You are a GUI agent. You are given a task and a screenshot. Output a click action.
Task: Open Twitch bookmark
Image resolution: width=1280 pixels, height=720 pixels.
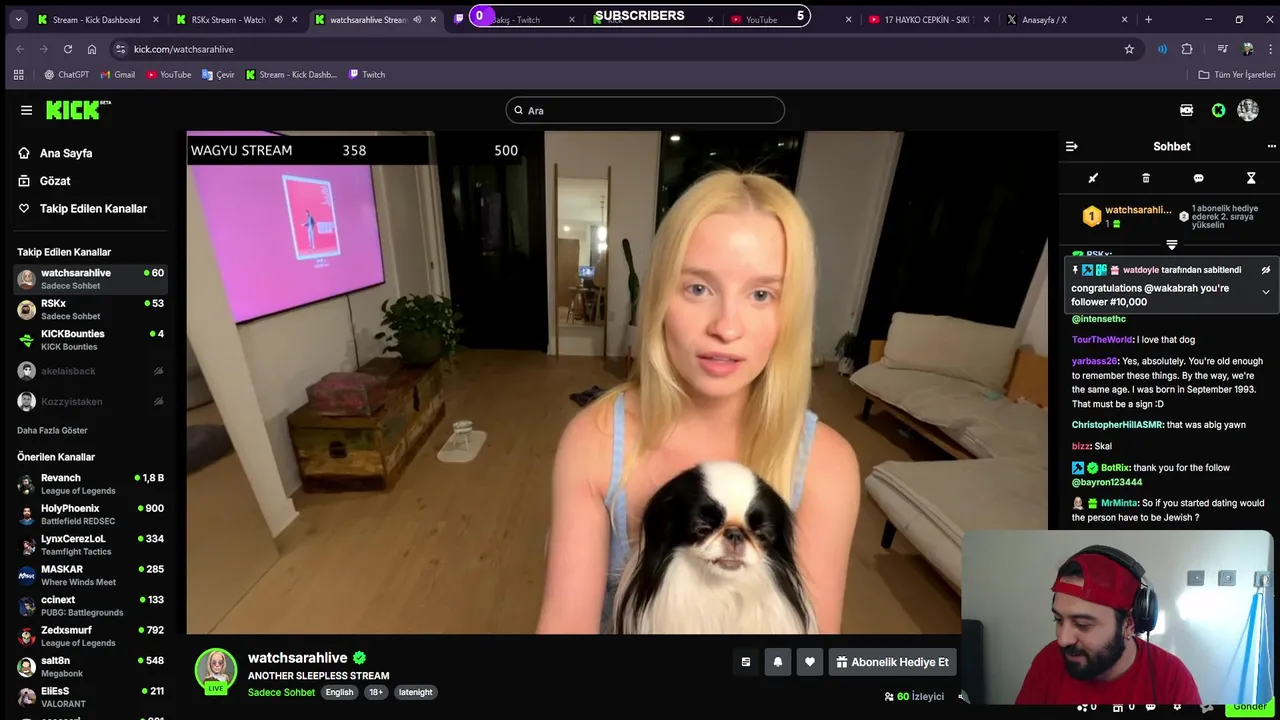pyautogui.click(x=367, y=74)
